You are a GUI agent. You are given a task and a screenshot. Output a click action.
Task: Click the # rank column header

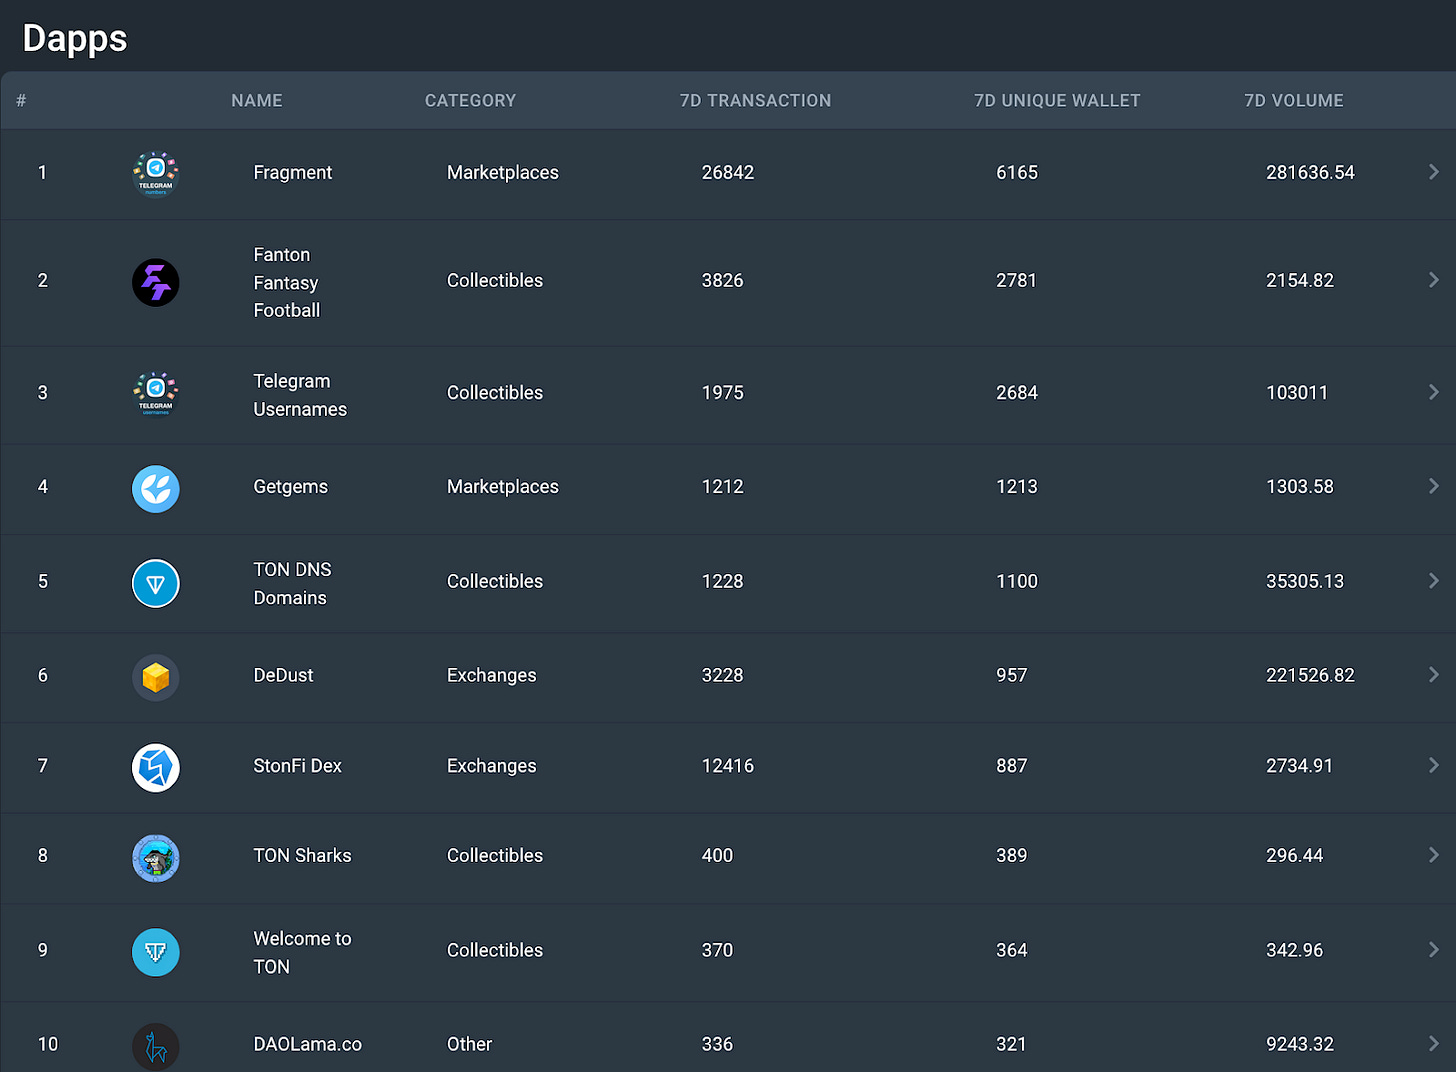pyautogui.click(x=21, y=100)
